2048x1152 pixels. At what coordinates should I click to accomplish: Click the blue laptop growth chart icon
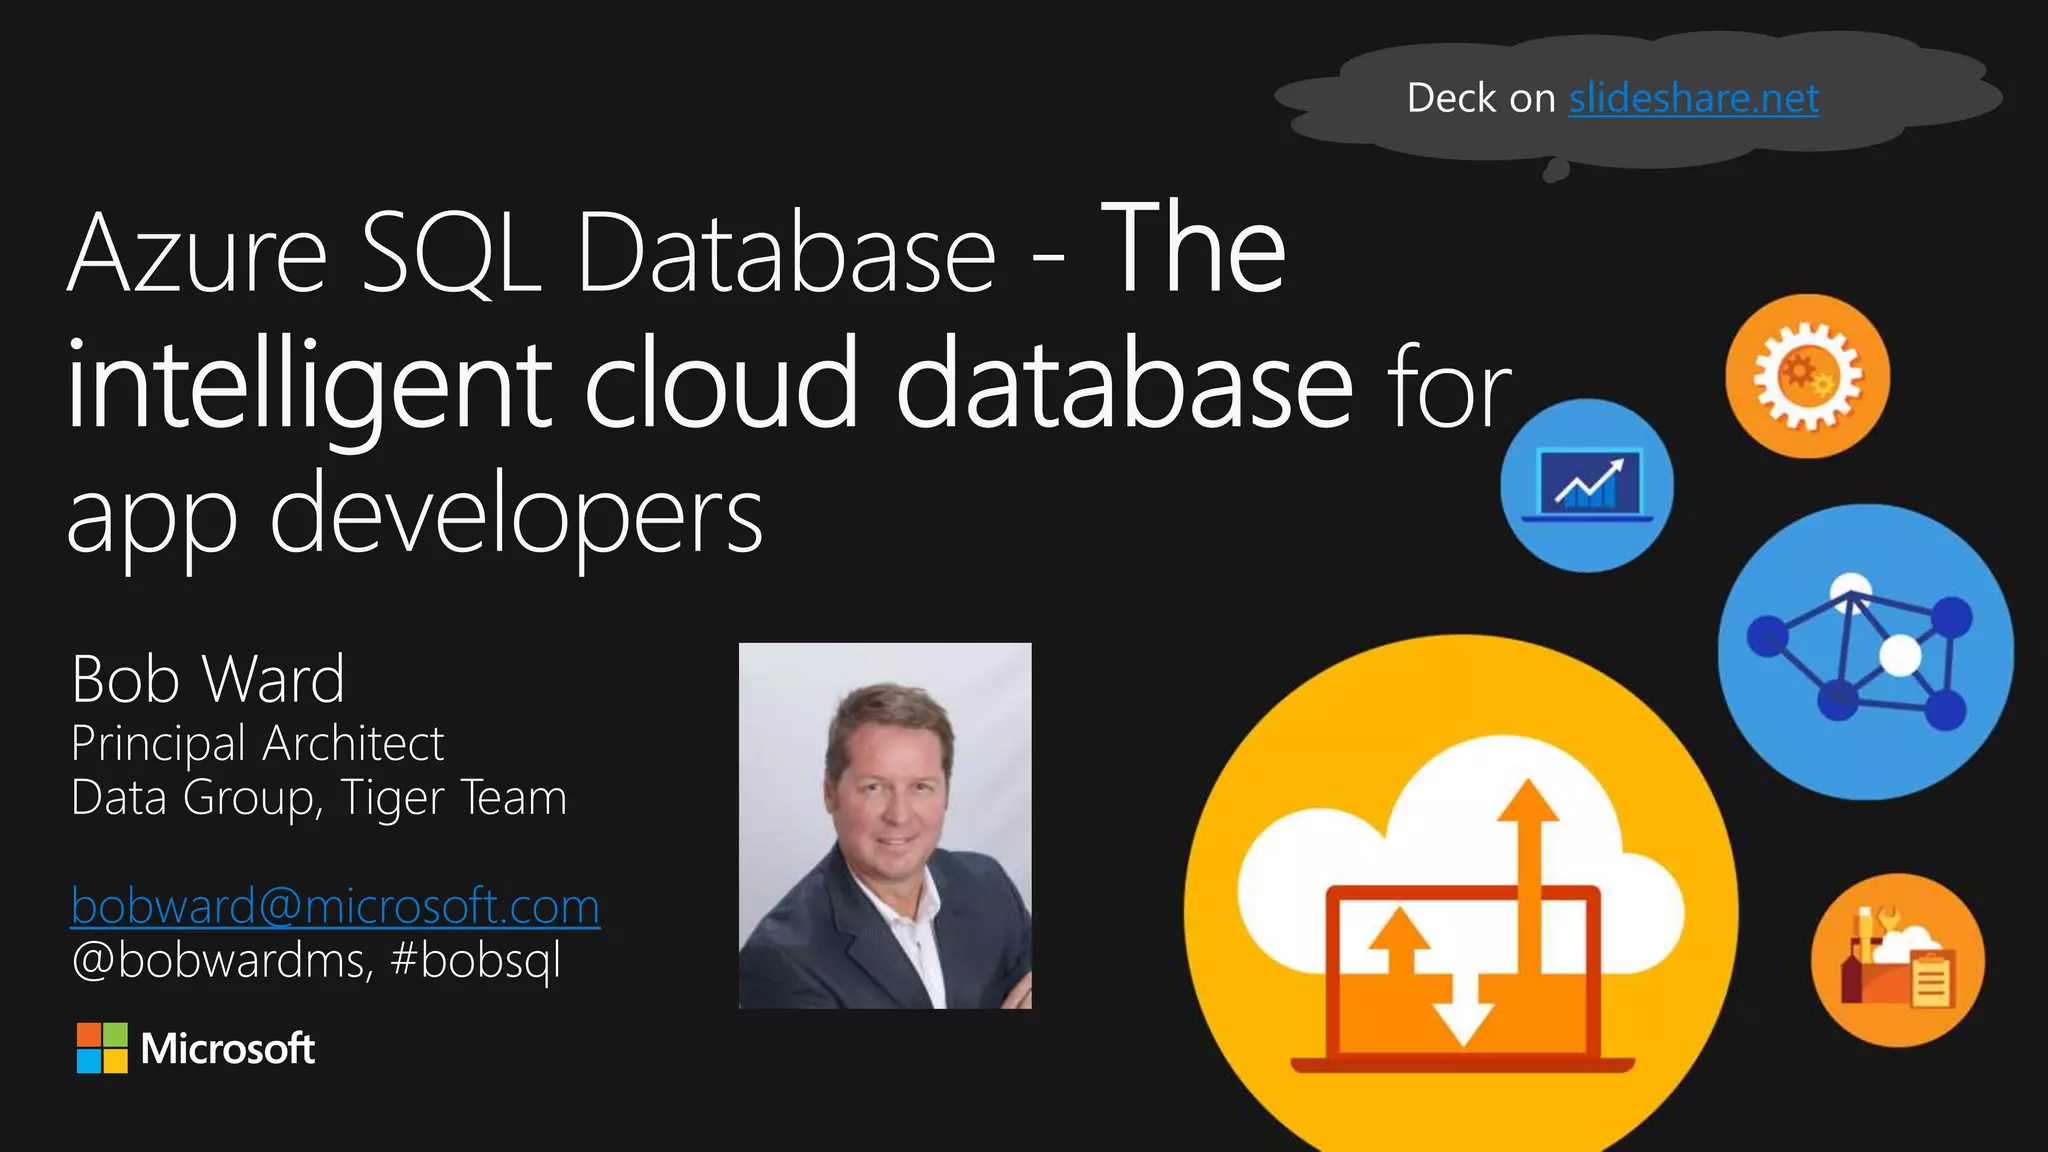click(x=1587, y=486)
